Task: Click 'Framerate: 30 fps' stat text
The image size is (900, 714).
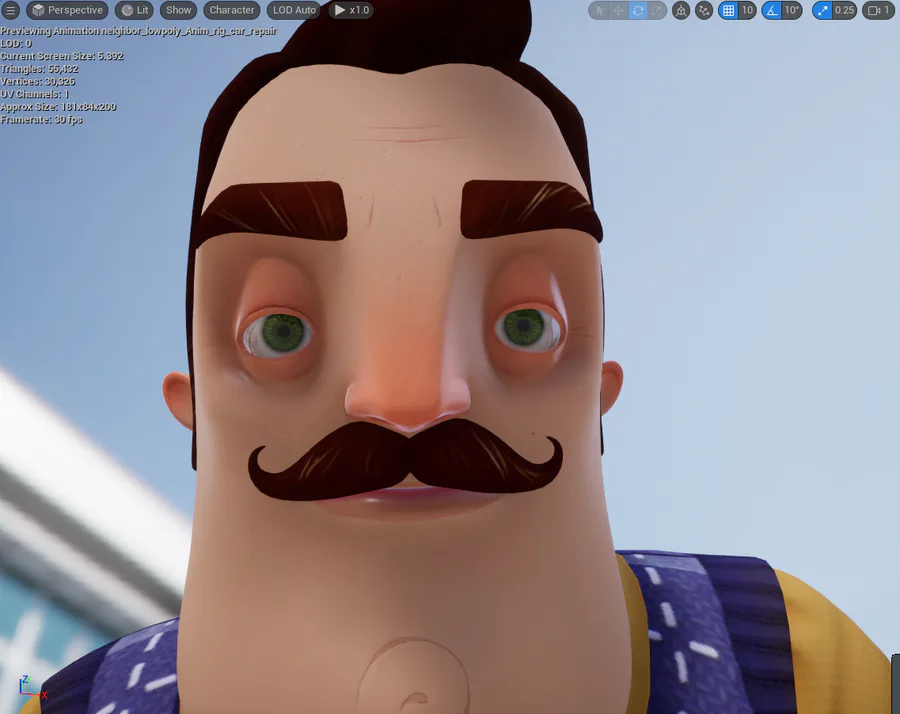Action: click(x=41, y=119)
